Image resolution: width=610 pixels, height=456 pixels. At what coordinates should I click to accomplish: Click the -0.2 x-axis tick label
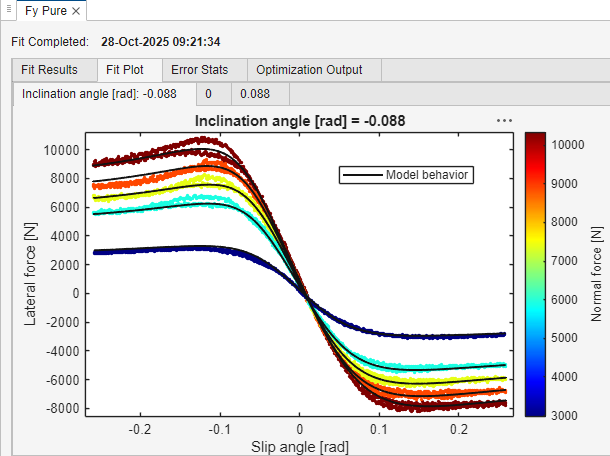[140, 430]
